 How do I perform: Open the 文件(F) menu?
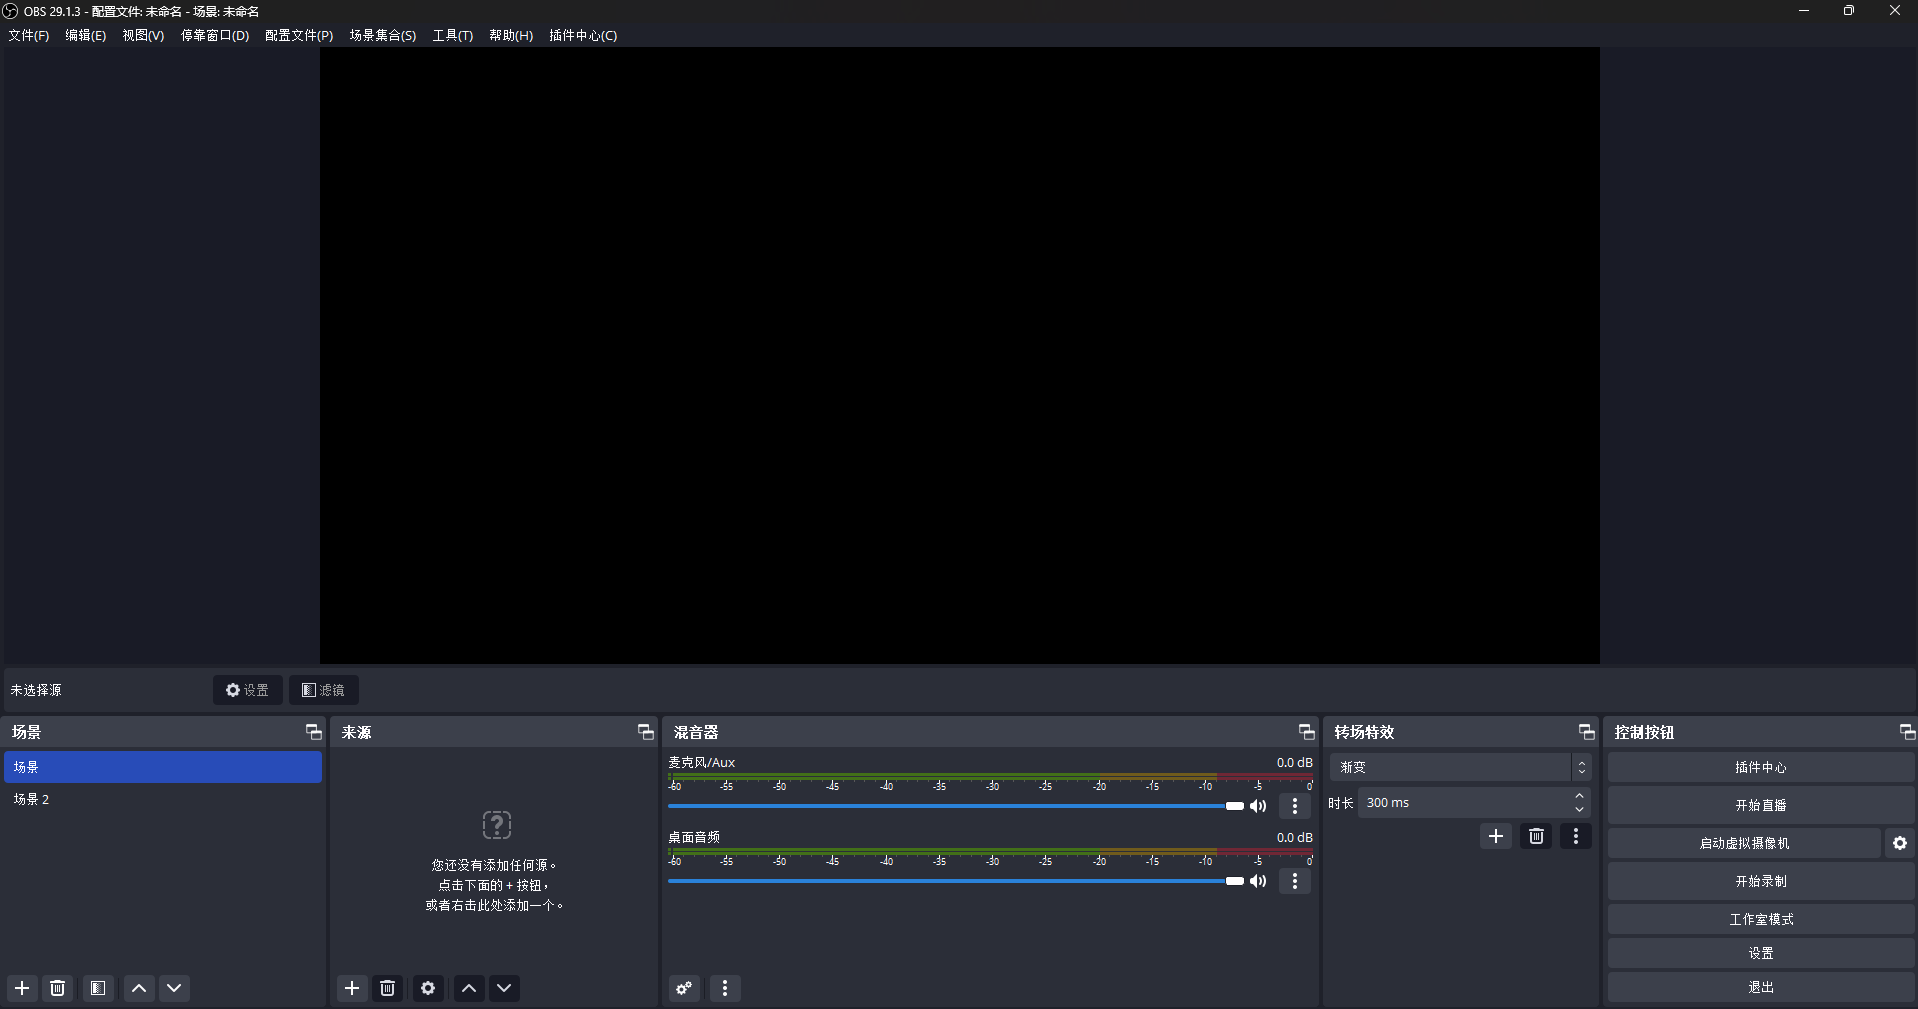point(29,35)
